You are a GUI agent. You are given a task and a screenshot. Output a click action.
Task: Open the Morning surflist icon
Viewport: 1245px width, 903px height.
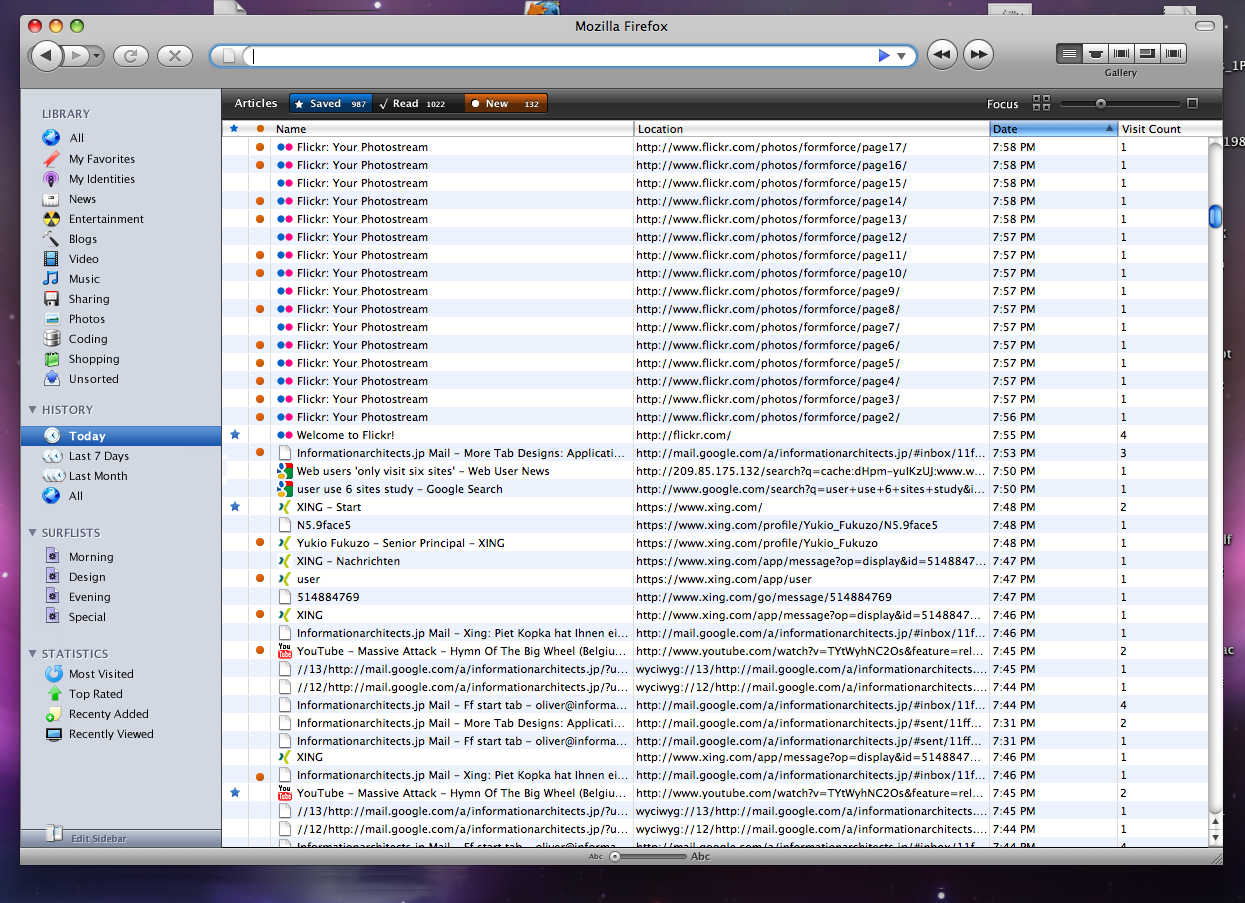[52, 556]
